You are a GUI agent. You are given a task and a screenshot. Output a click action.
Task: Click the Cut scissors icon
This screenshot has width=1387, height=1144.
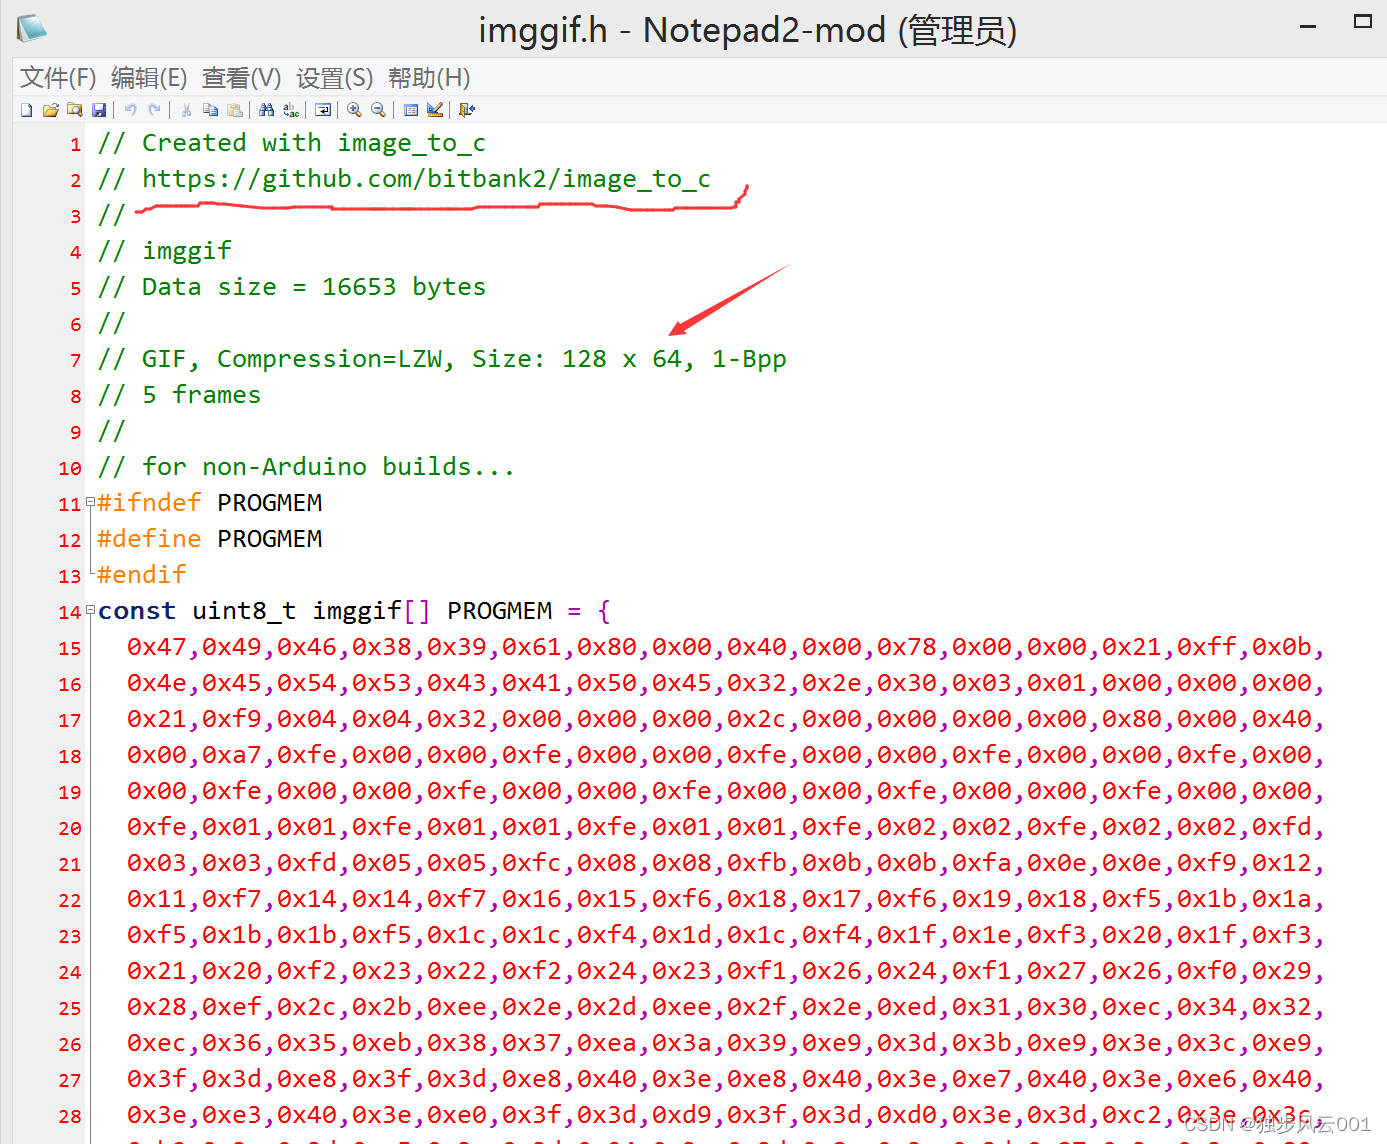[186, 110]
